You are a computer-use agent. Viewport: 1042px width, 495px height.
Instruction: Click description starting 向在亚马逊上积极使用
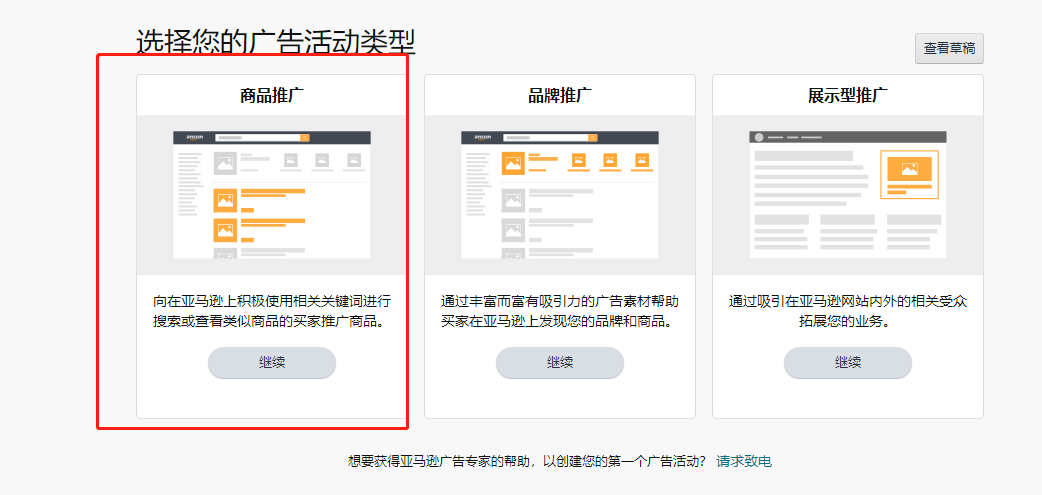pos(272,312)
